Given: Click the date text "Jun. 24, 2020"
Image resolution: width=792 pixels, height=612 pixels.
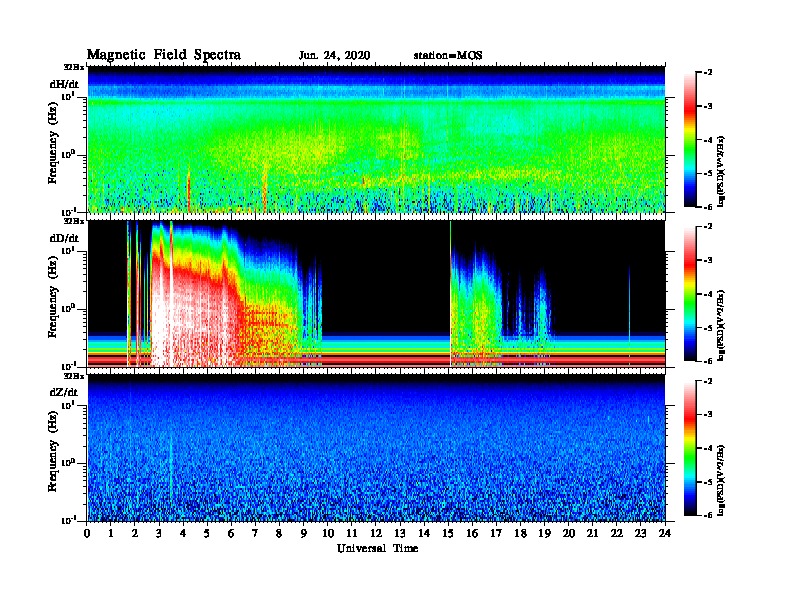Looking at the screenshot, I should click(x=334, y=56).
